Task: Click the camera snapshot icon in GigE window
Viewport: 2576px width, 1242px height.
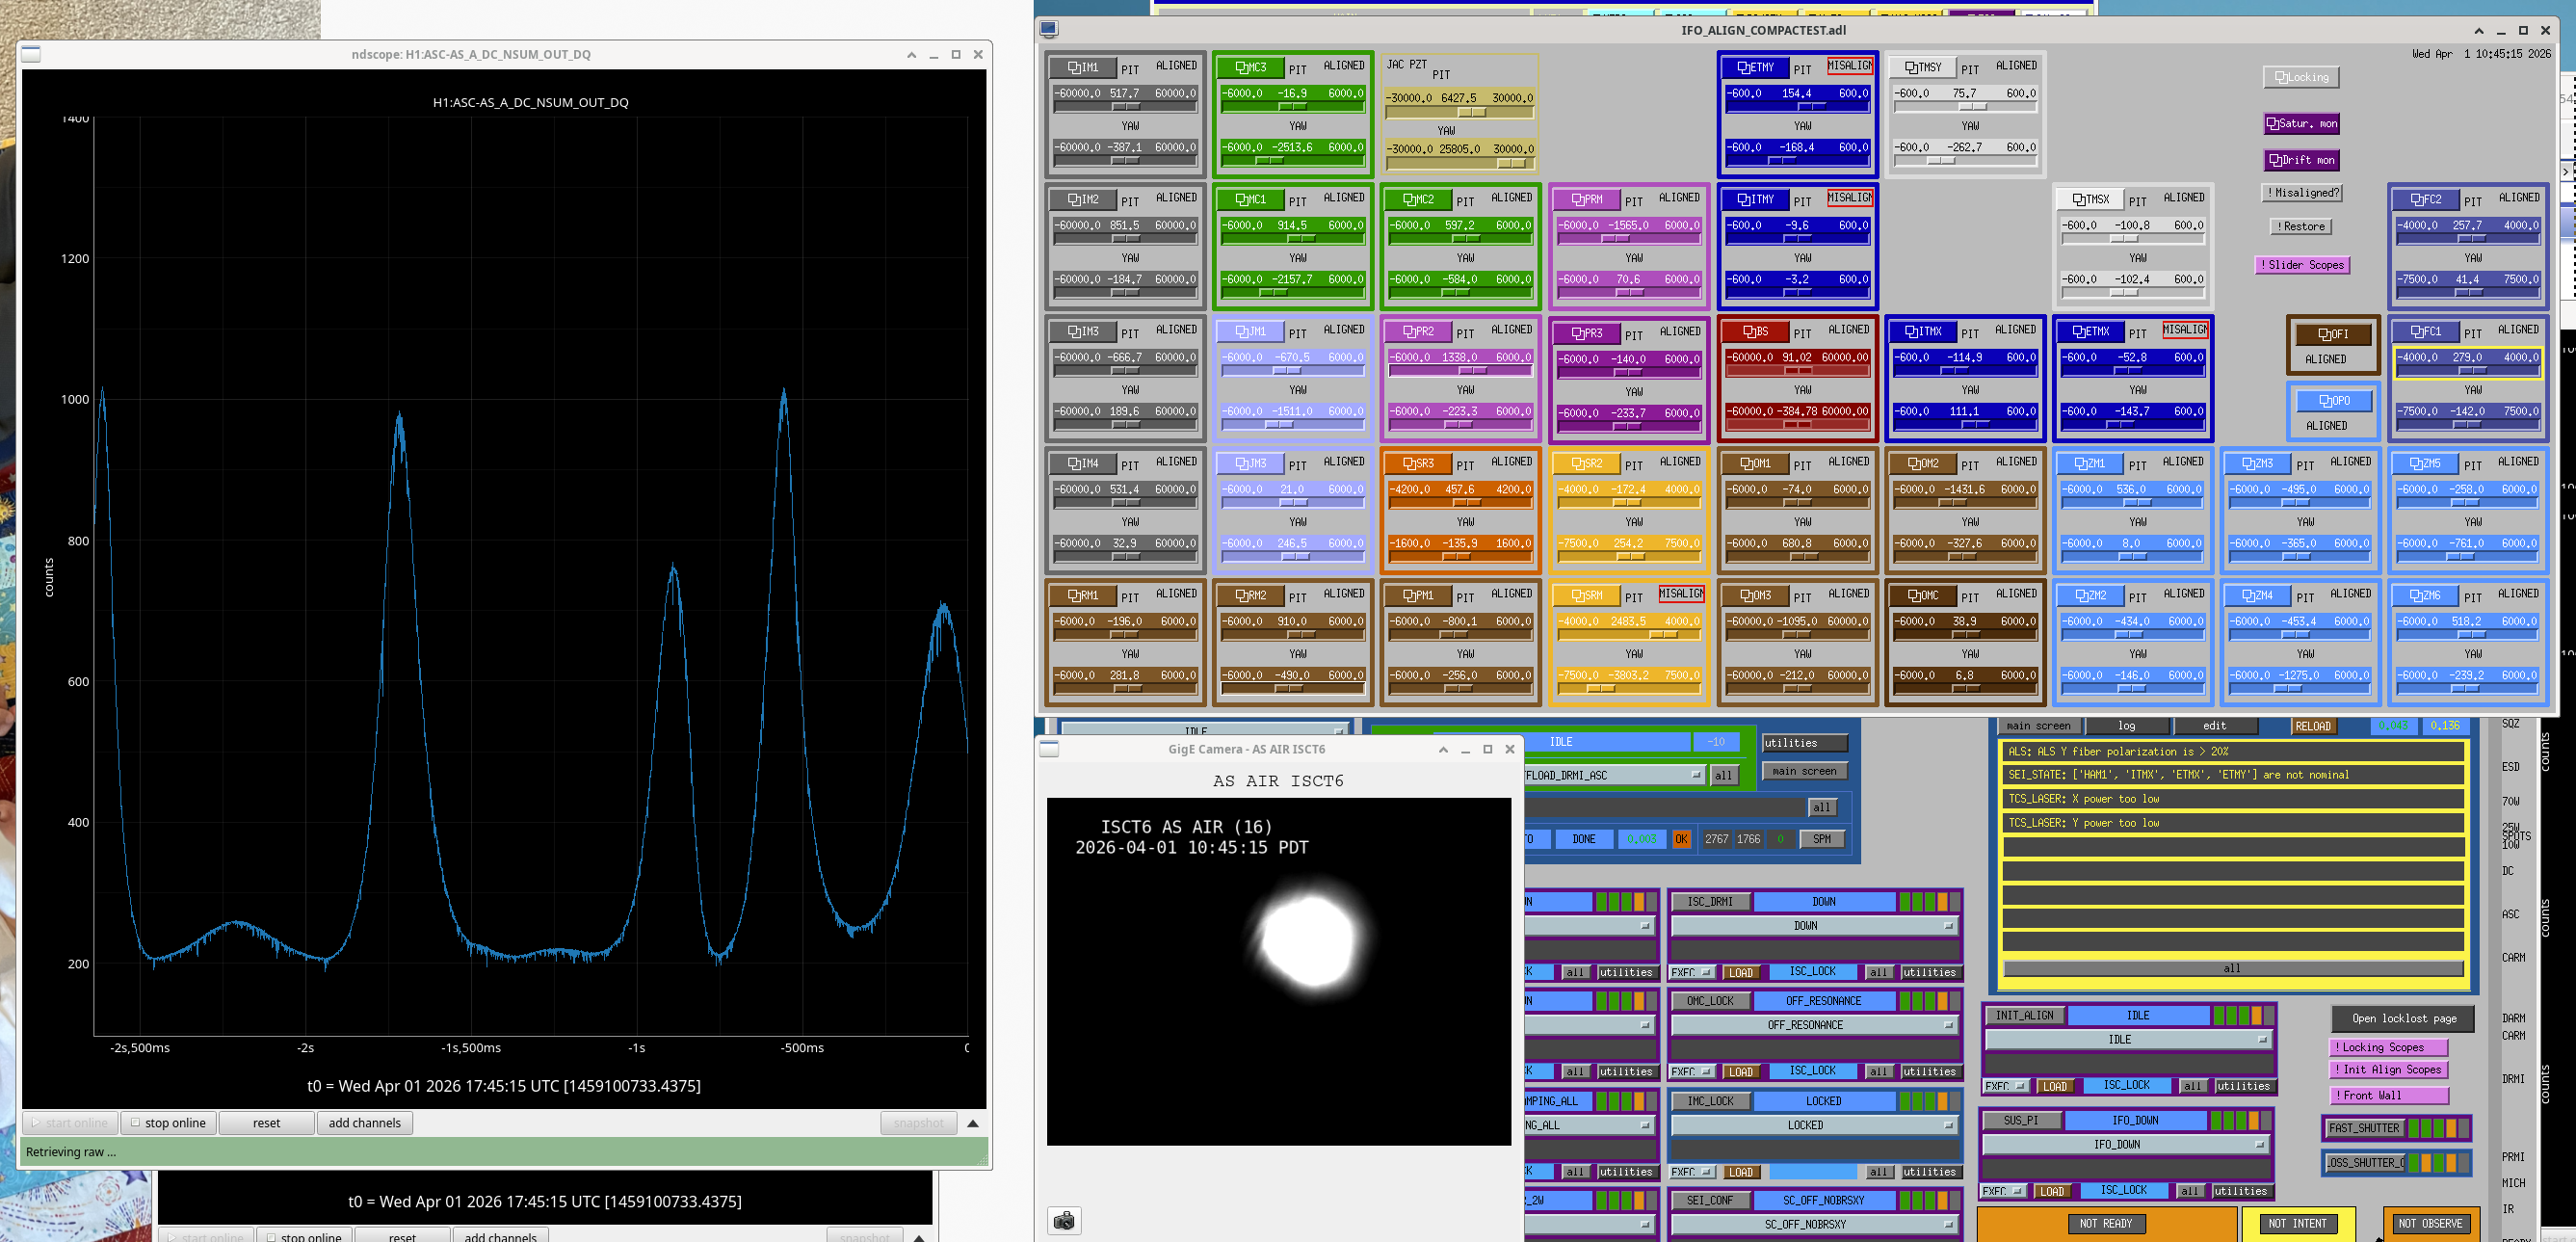Action: point(1064,1220)
